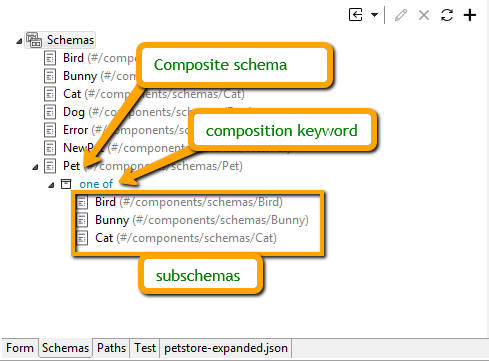Switch to the Paths tab
Viewport: 489px width, 361px height.
pos(111,348)
